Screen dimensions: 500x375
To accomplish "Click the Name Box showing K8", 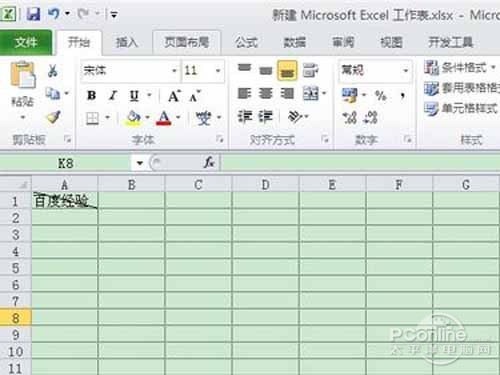I will coord(66,163).
